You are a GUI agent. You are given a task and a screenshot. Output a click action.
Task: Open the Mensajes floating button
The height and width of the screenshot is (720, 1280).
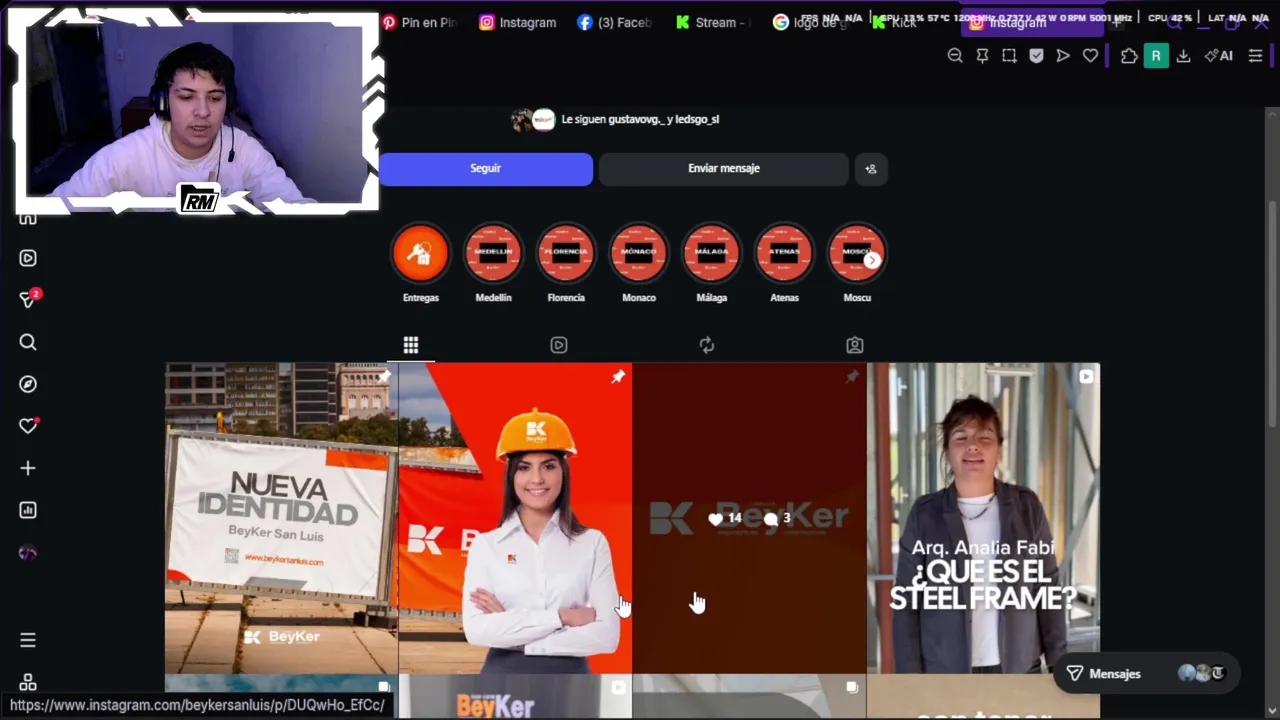(x=1148, y=674)
